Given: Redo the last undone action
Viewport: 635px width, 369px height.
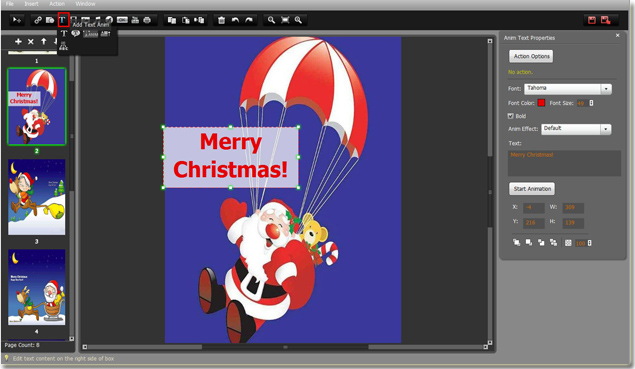Looking at the screenshot, I should [x=249, y=20].
